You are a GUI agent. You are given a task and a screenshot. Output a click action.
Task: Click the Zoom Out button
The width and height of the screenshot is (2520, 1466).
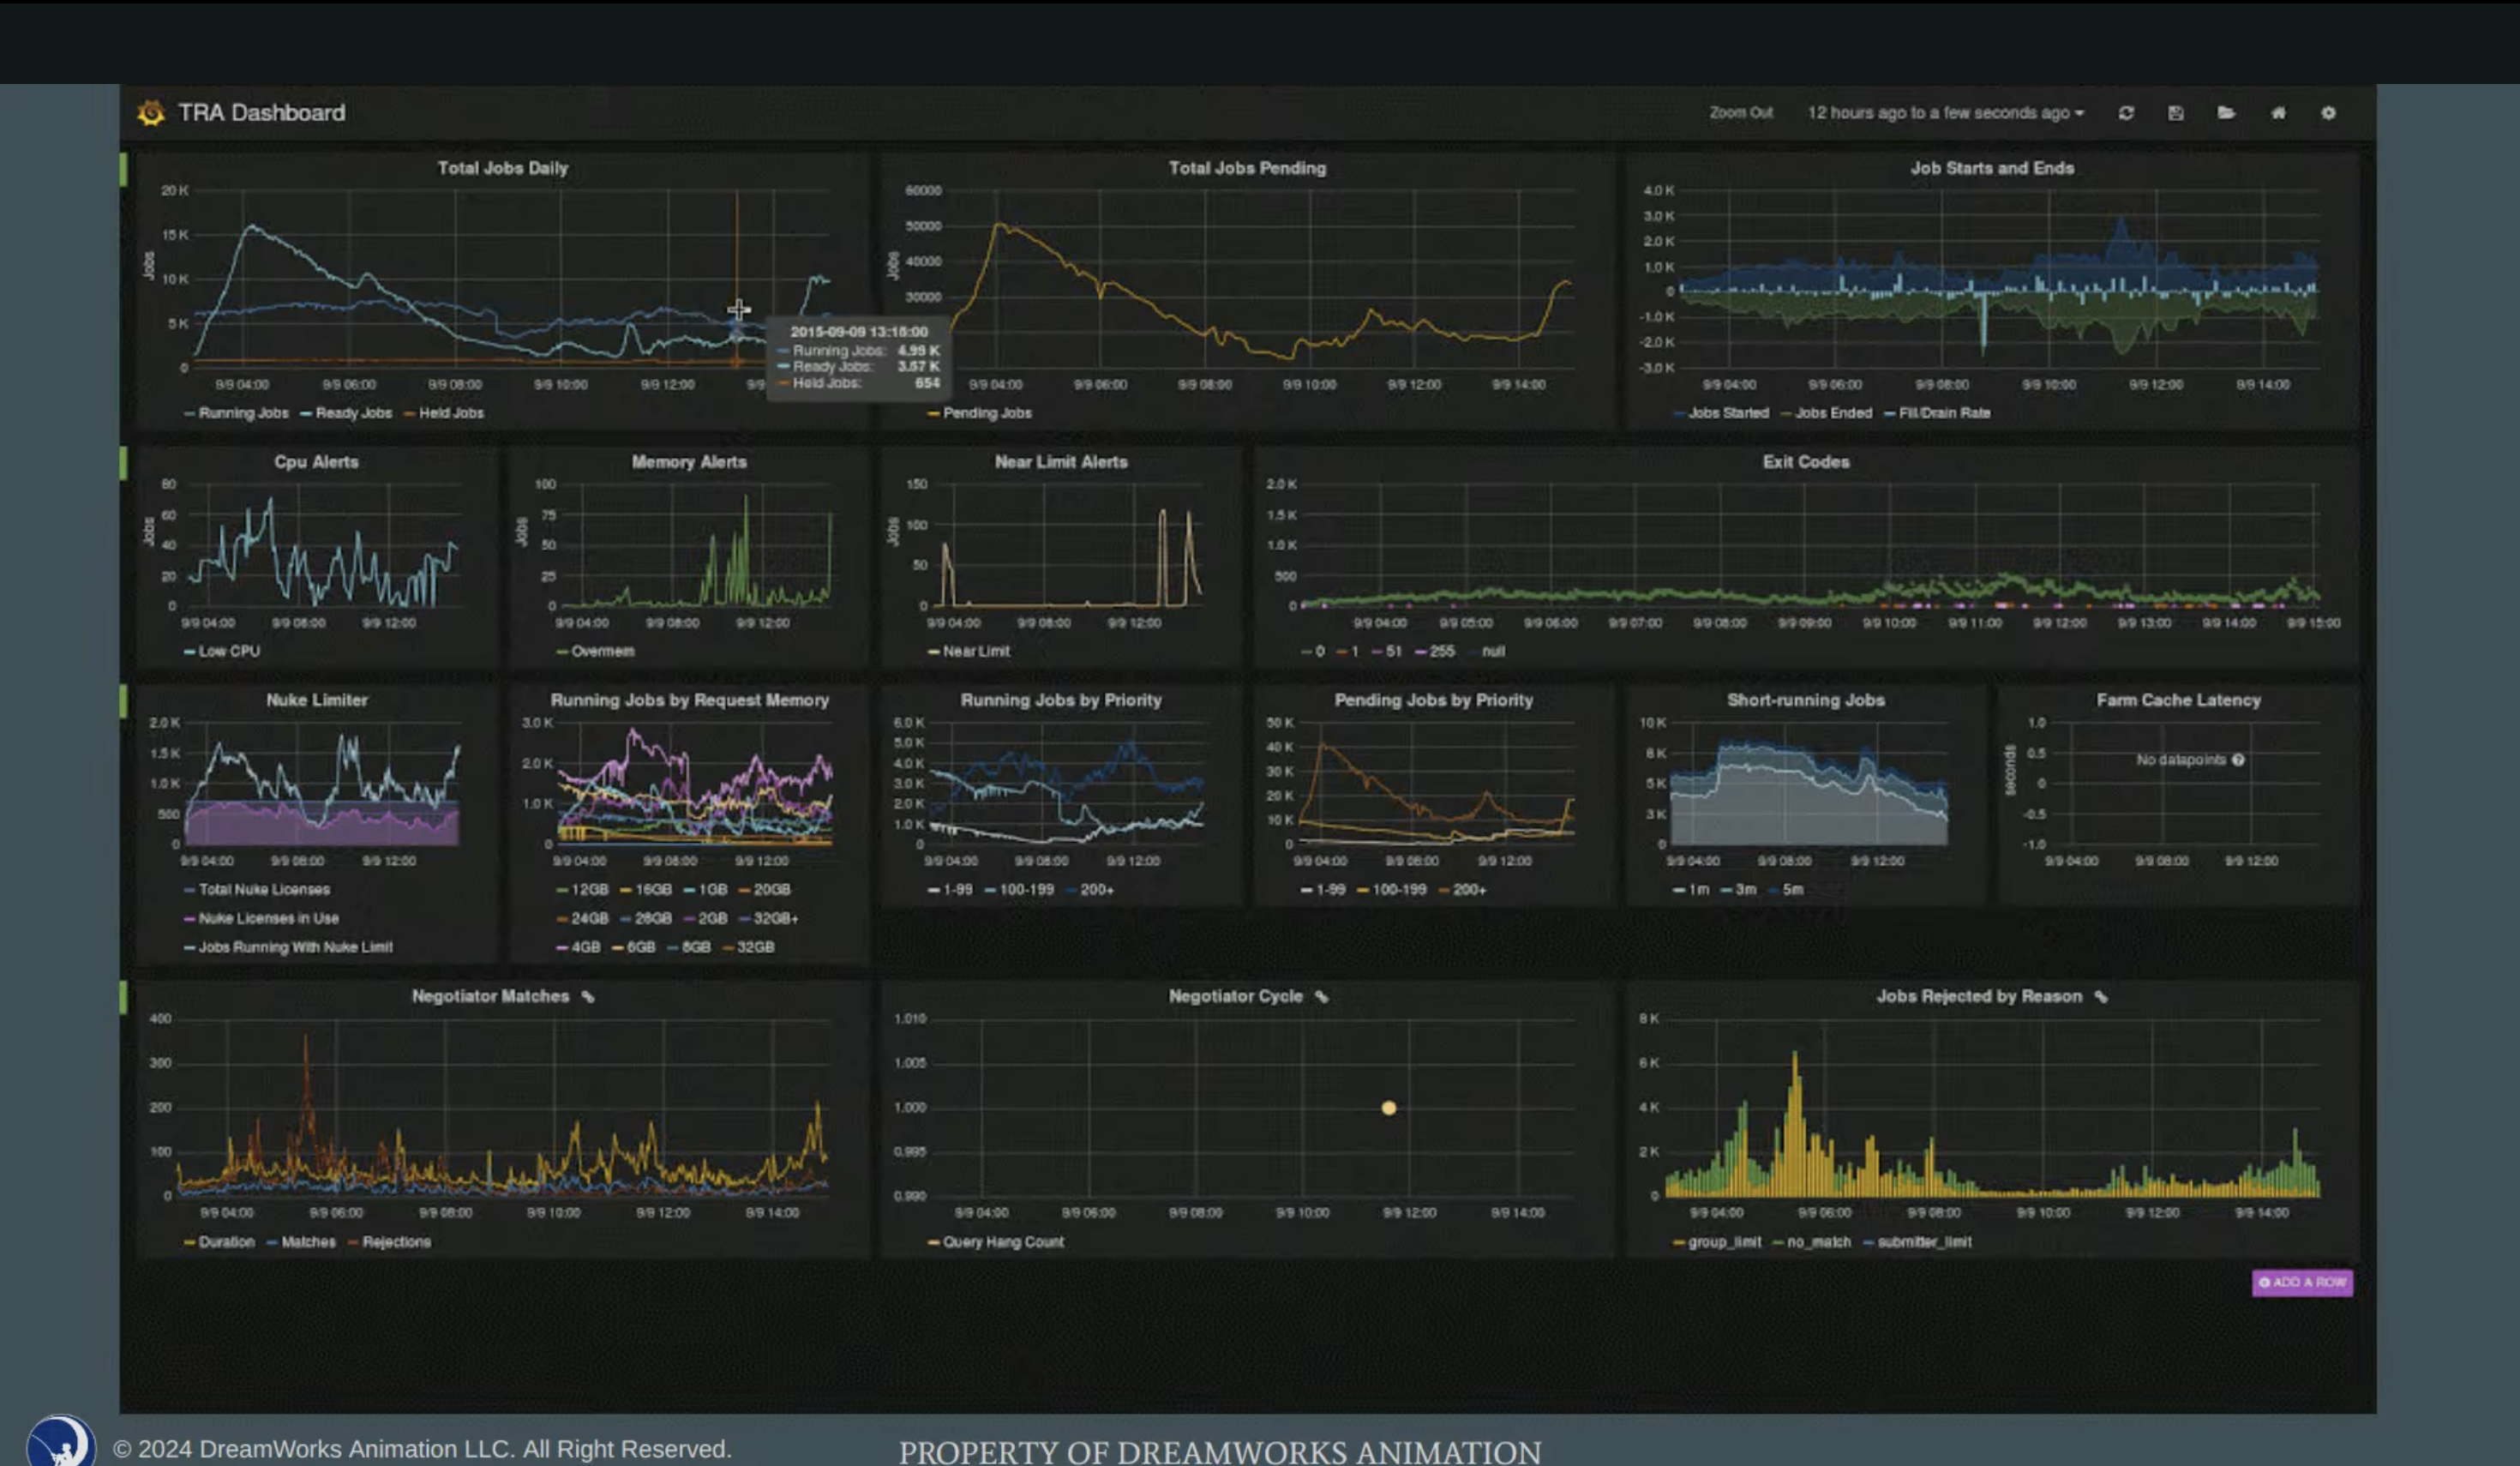[x=1741, y=113]
